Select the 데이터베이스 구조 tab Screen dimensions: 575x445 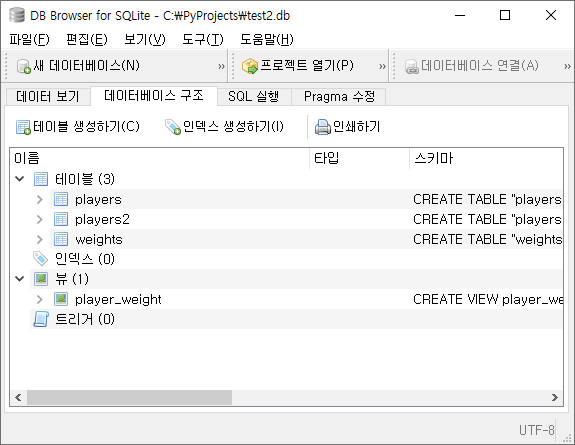pyautogui.click(x=154, y=96)
